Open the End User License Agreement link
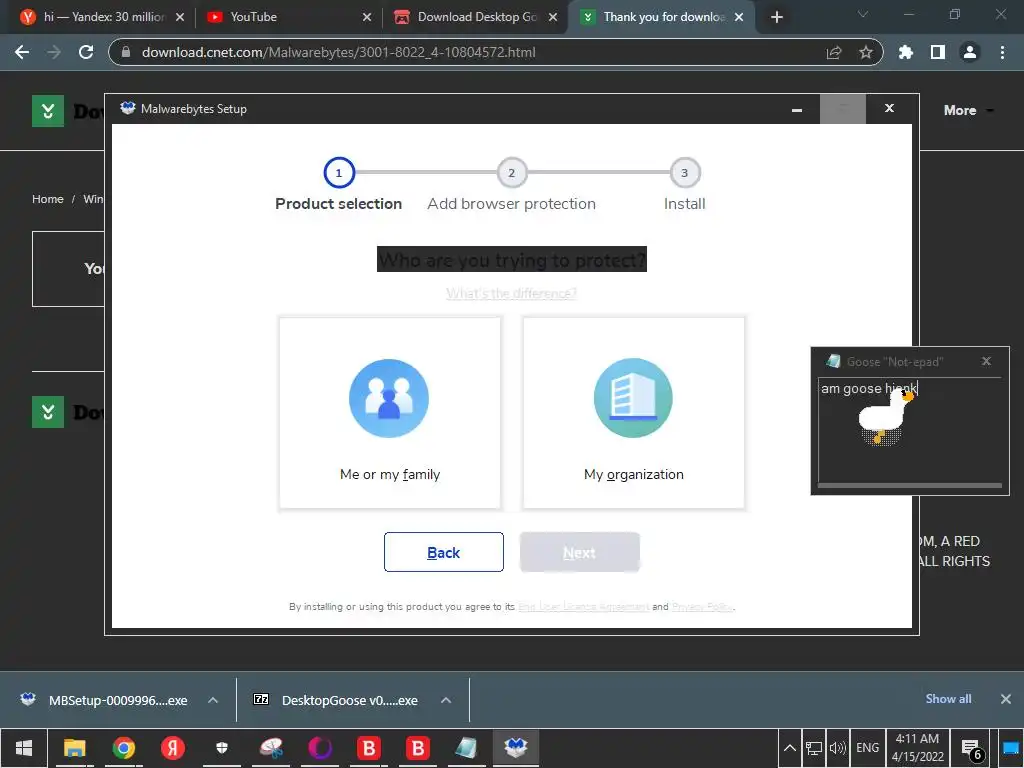This screenshot has width=1024, height=768. pos(583,607)
